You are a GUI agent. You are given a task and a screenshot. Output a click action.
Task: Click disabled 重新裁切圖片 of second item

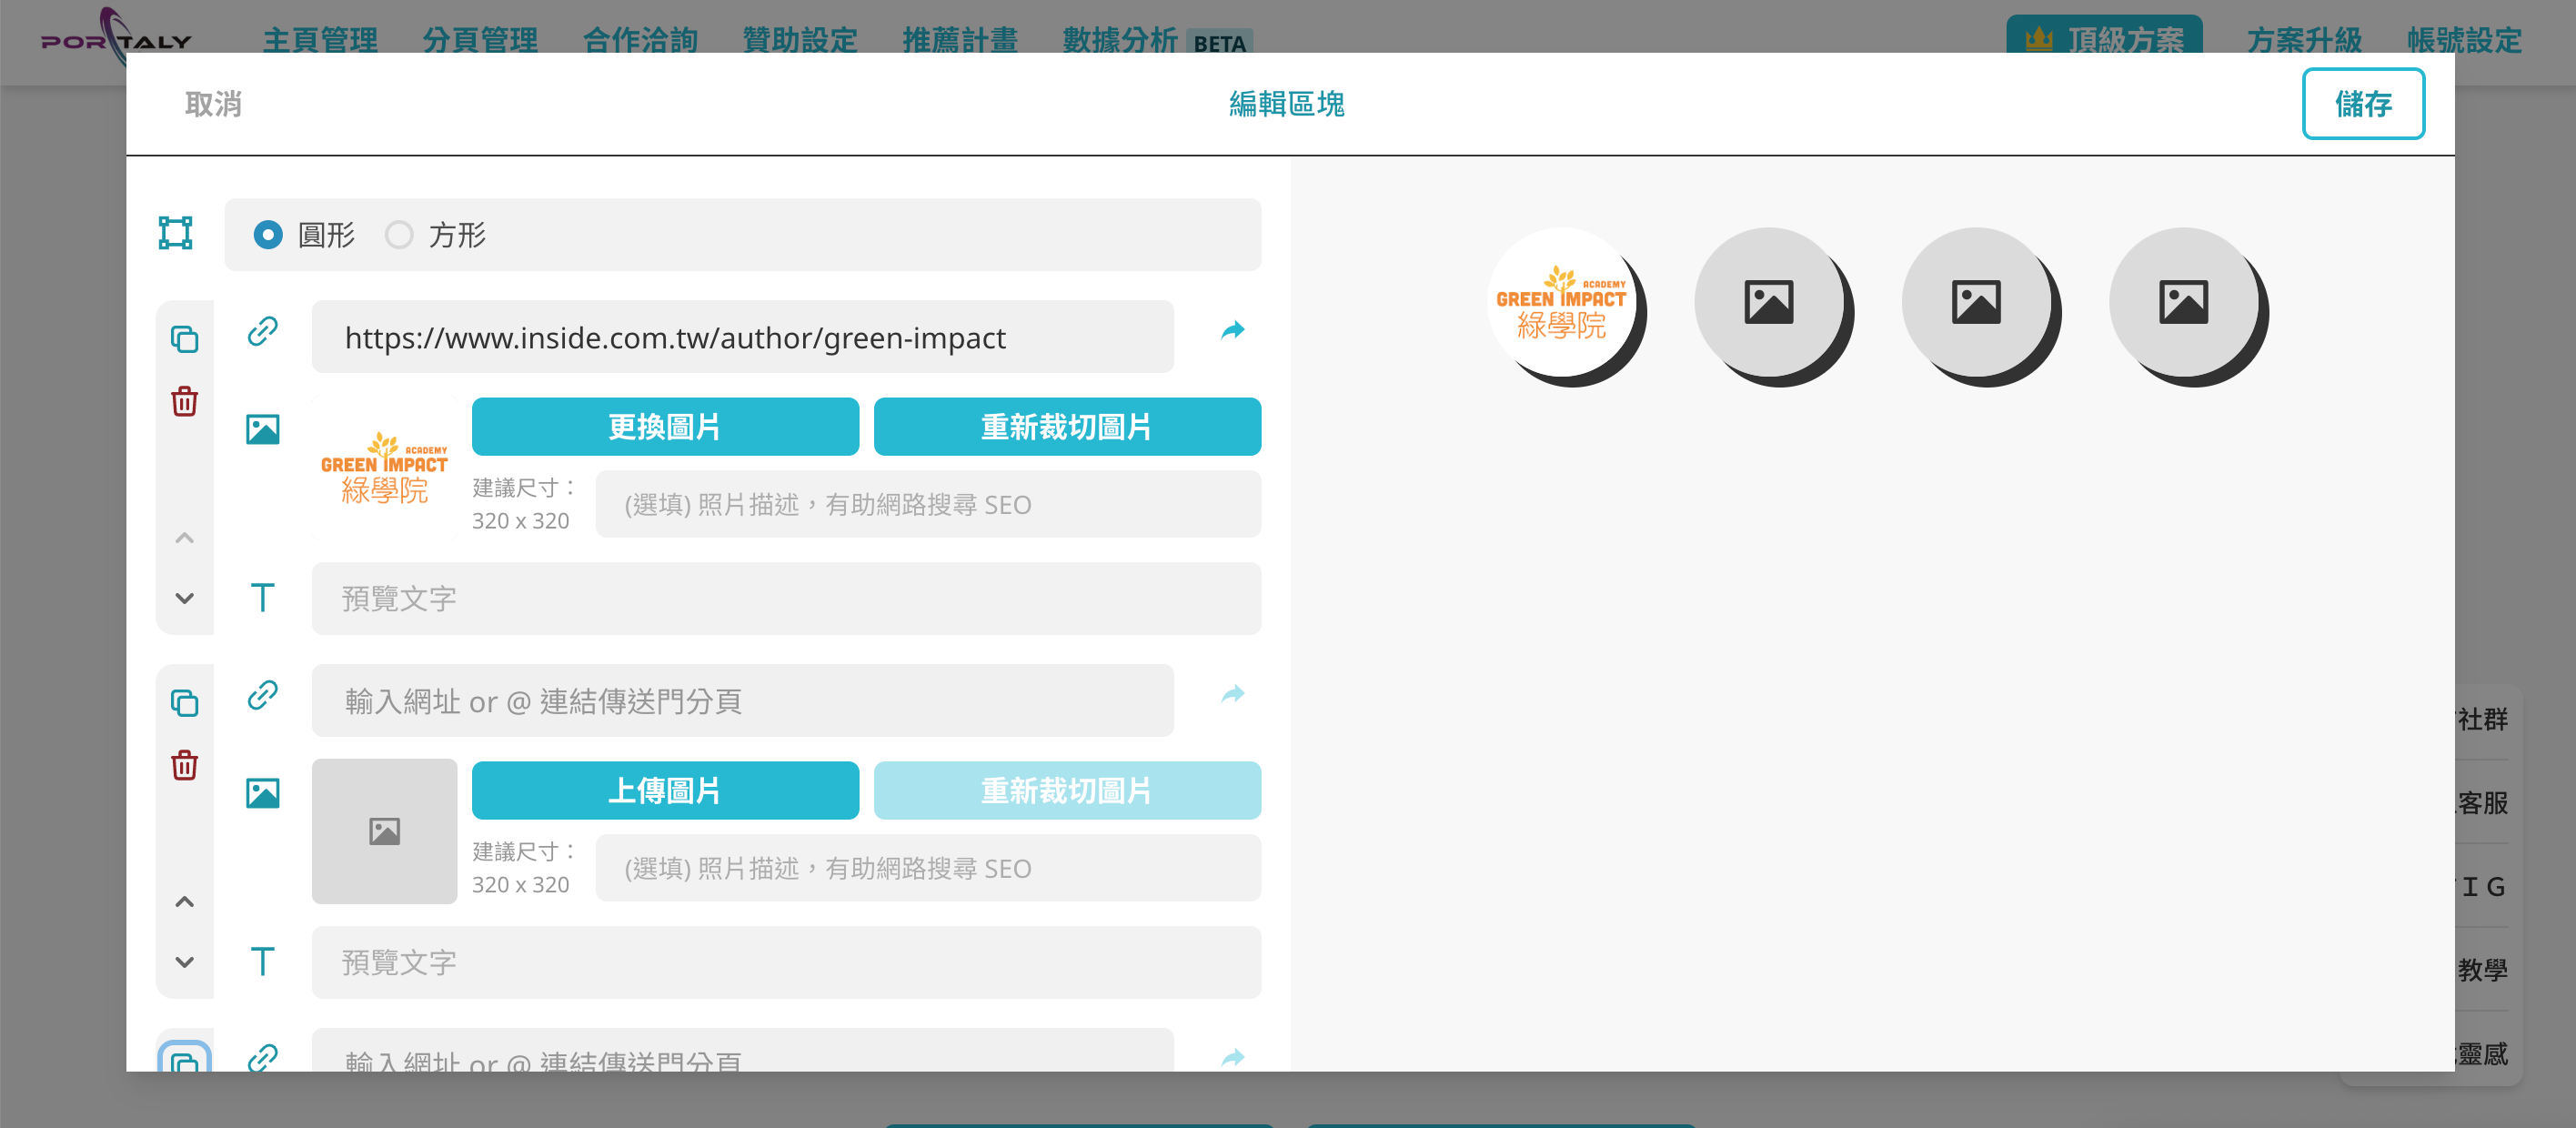[1067, 791]
